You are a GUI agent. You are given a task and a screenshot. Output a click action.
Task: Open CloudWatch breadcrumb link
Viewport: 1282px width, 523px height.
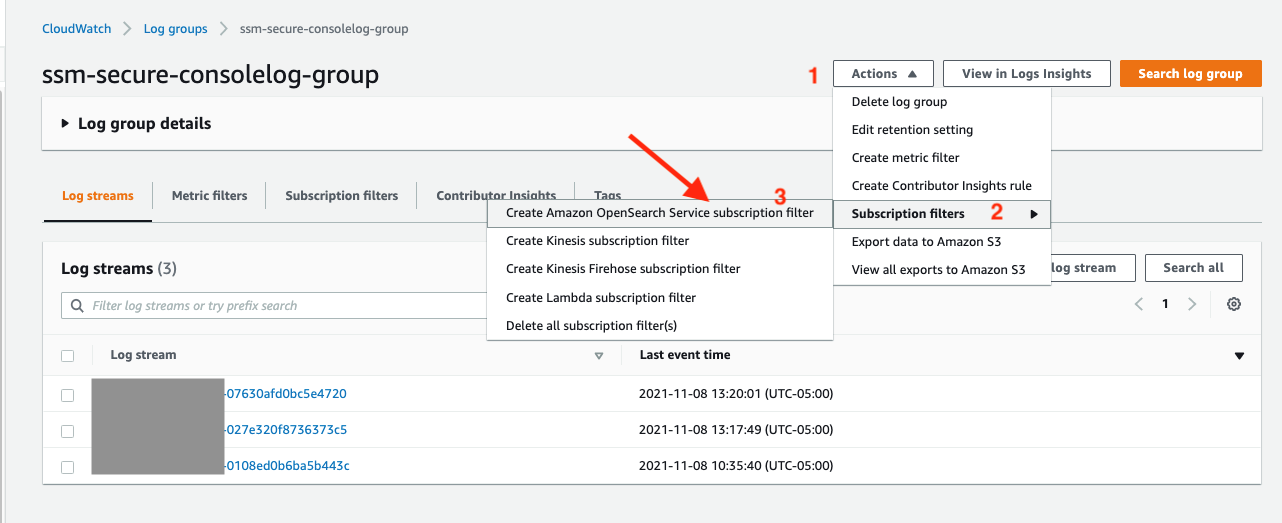point(77,29)
